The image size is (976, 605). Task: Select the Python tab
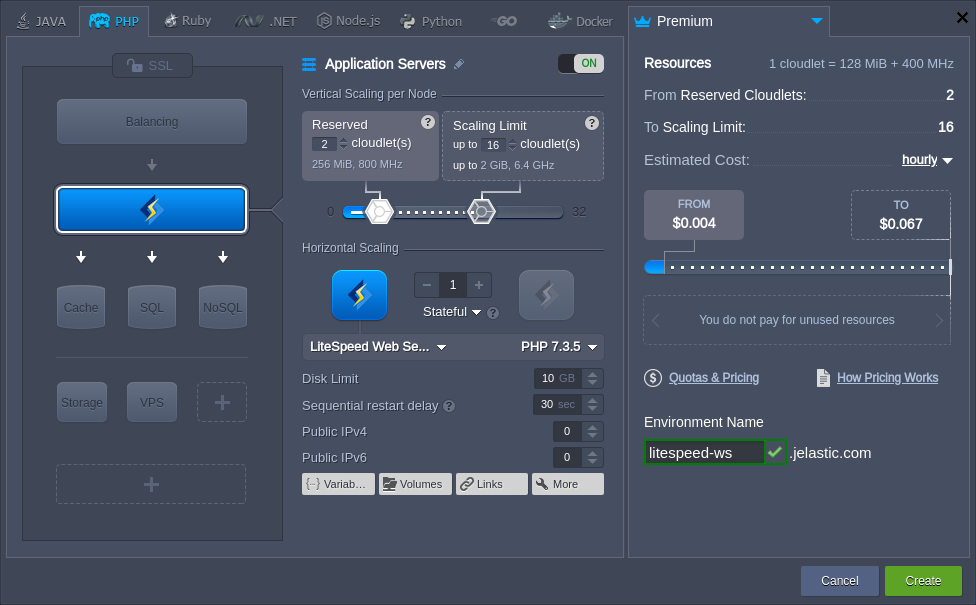click(431, 21)
